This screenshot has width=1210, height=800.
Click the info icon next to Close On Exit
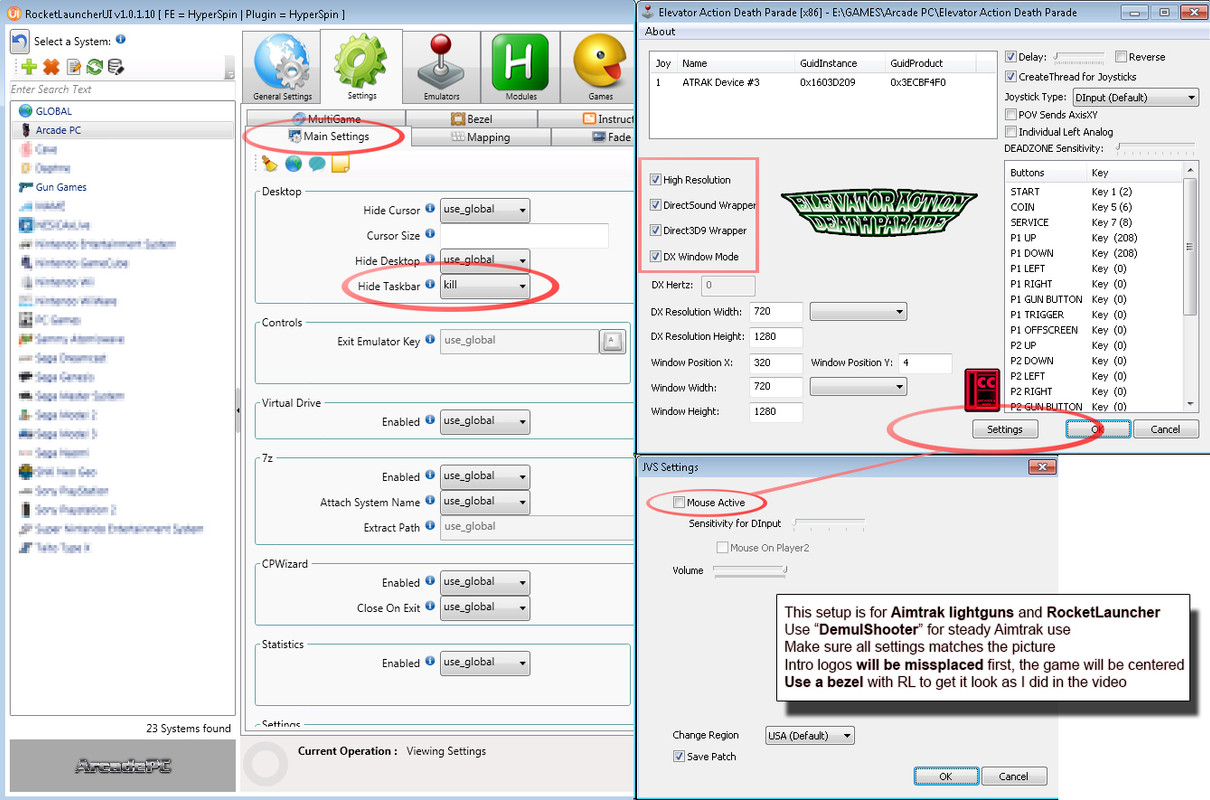click(430, 607)
